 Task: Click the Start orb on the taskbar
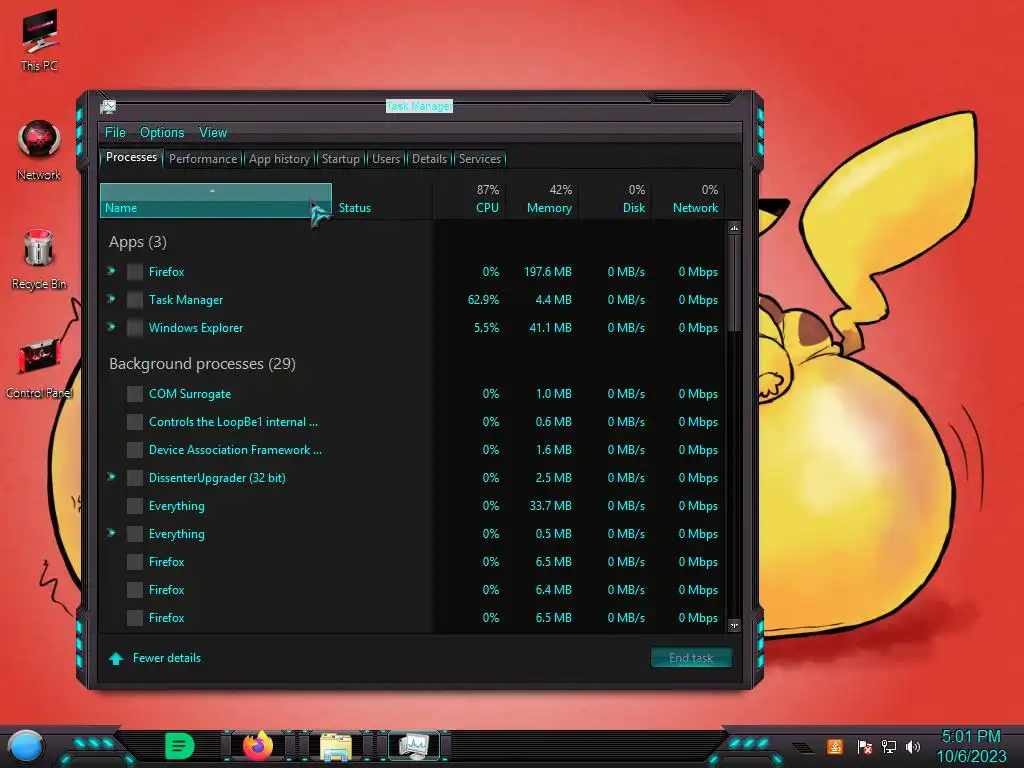[26, 746]
